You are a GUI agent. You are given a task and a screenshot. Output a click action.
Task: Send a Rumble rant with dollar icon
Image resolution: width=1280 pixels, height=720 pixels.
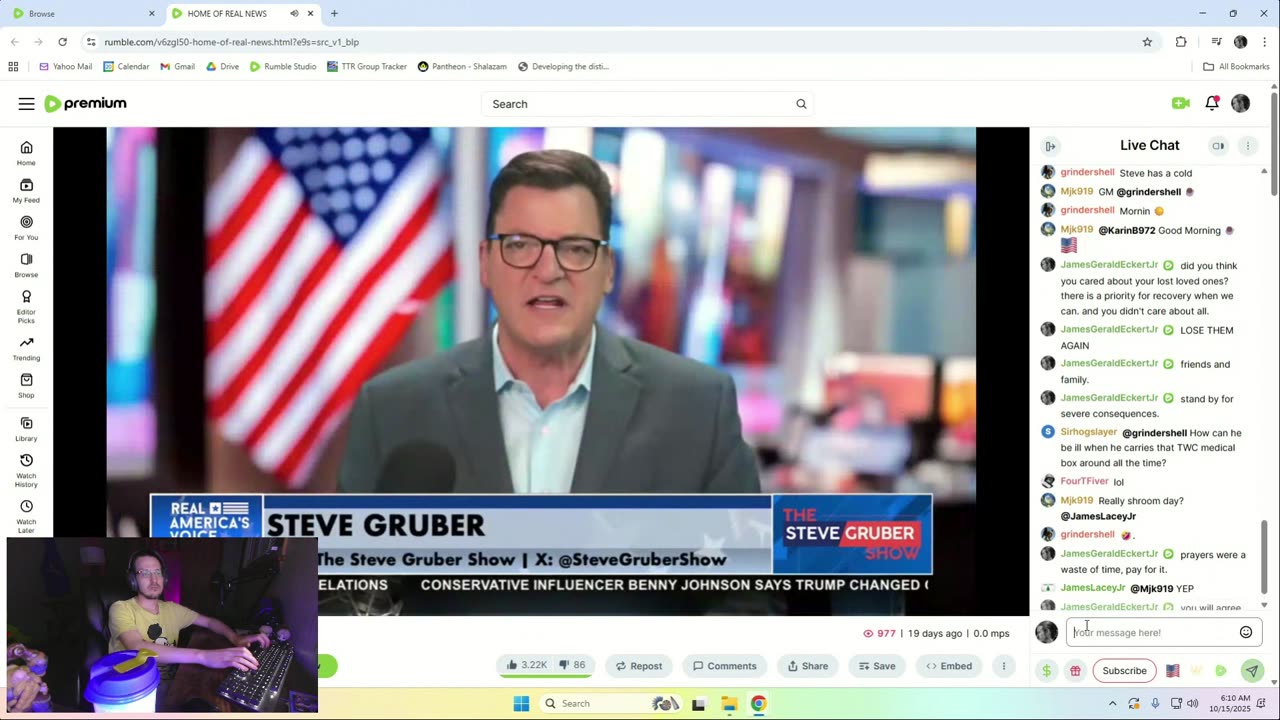point(1046,671)
